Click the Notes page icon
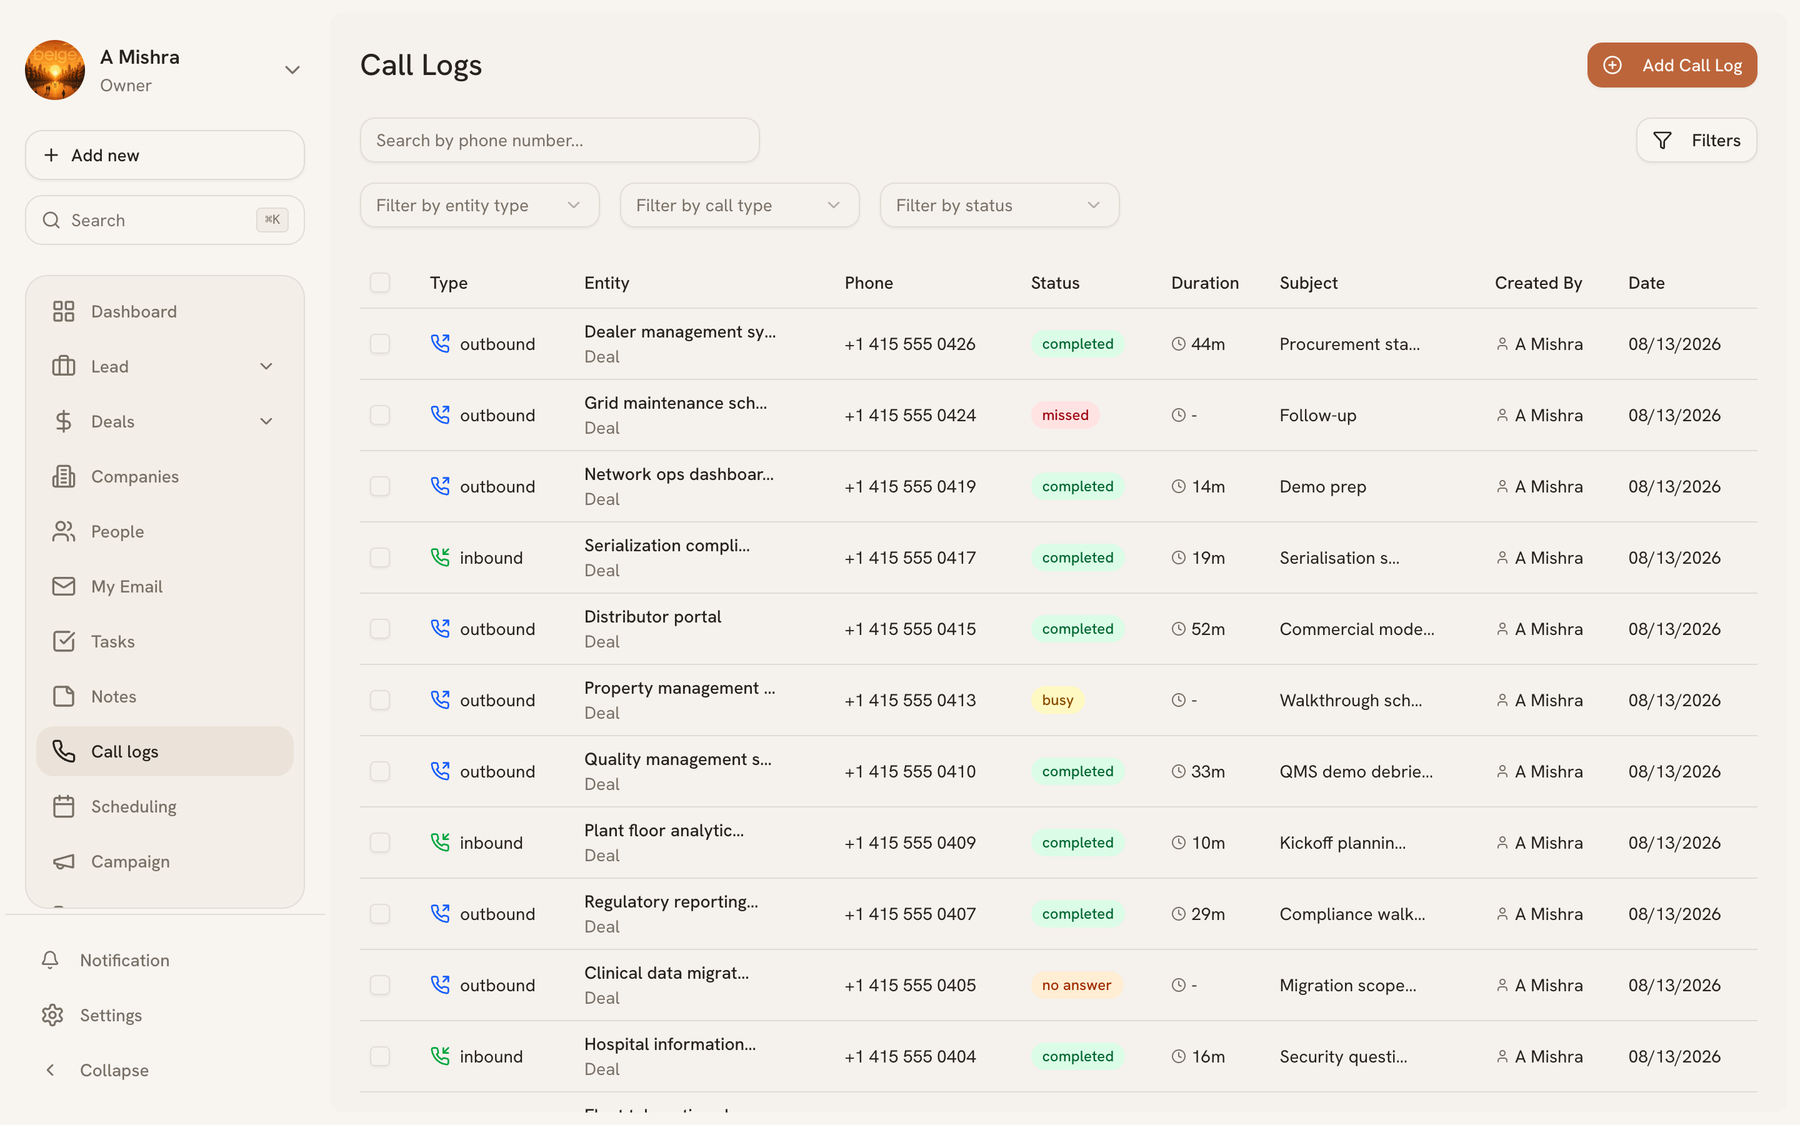Screen dimensions: 1800x1125 coord(64,697)
